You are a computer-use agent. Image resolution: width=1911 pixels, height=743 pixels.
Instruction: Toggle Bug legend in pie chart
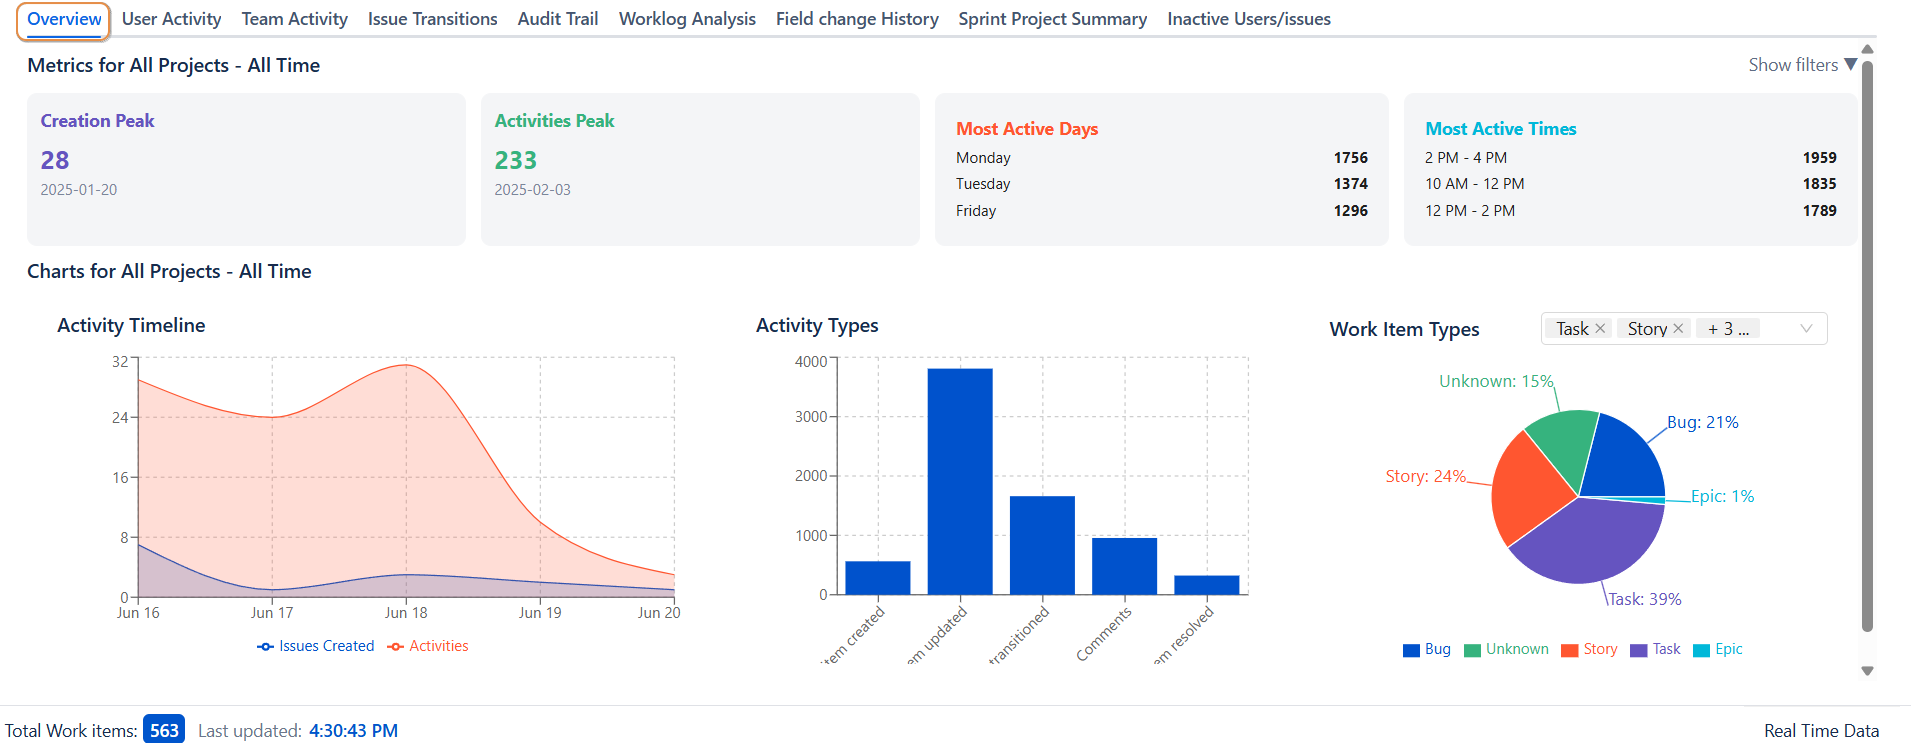(1426, 649)
